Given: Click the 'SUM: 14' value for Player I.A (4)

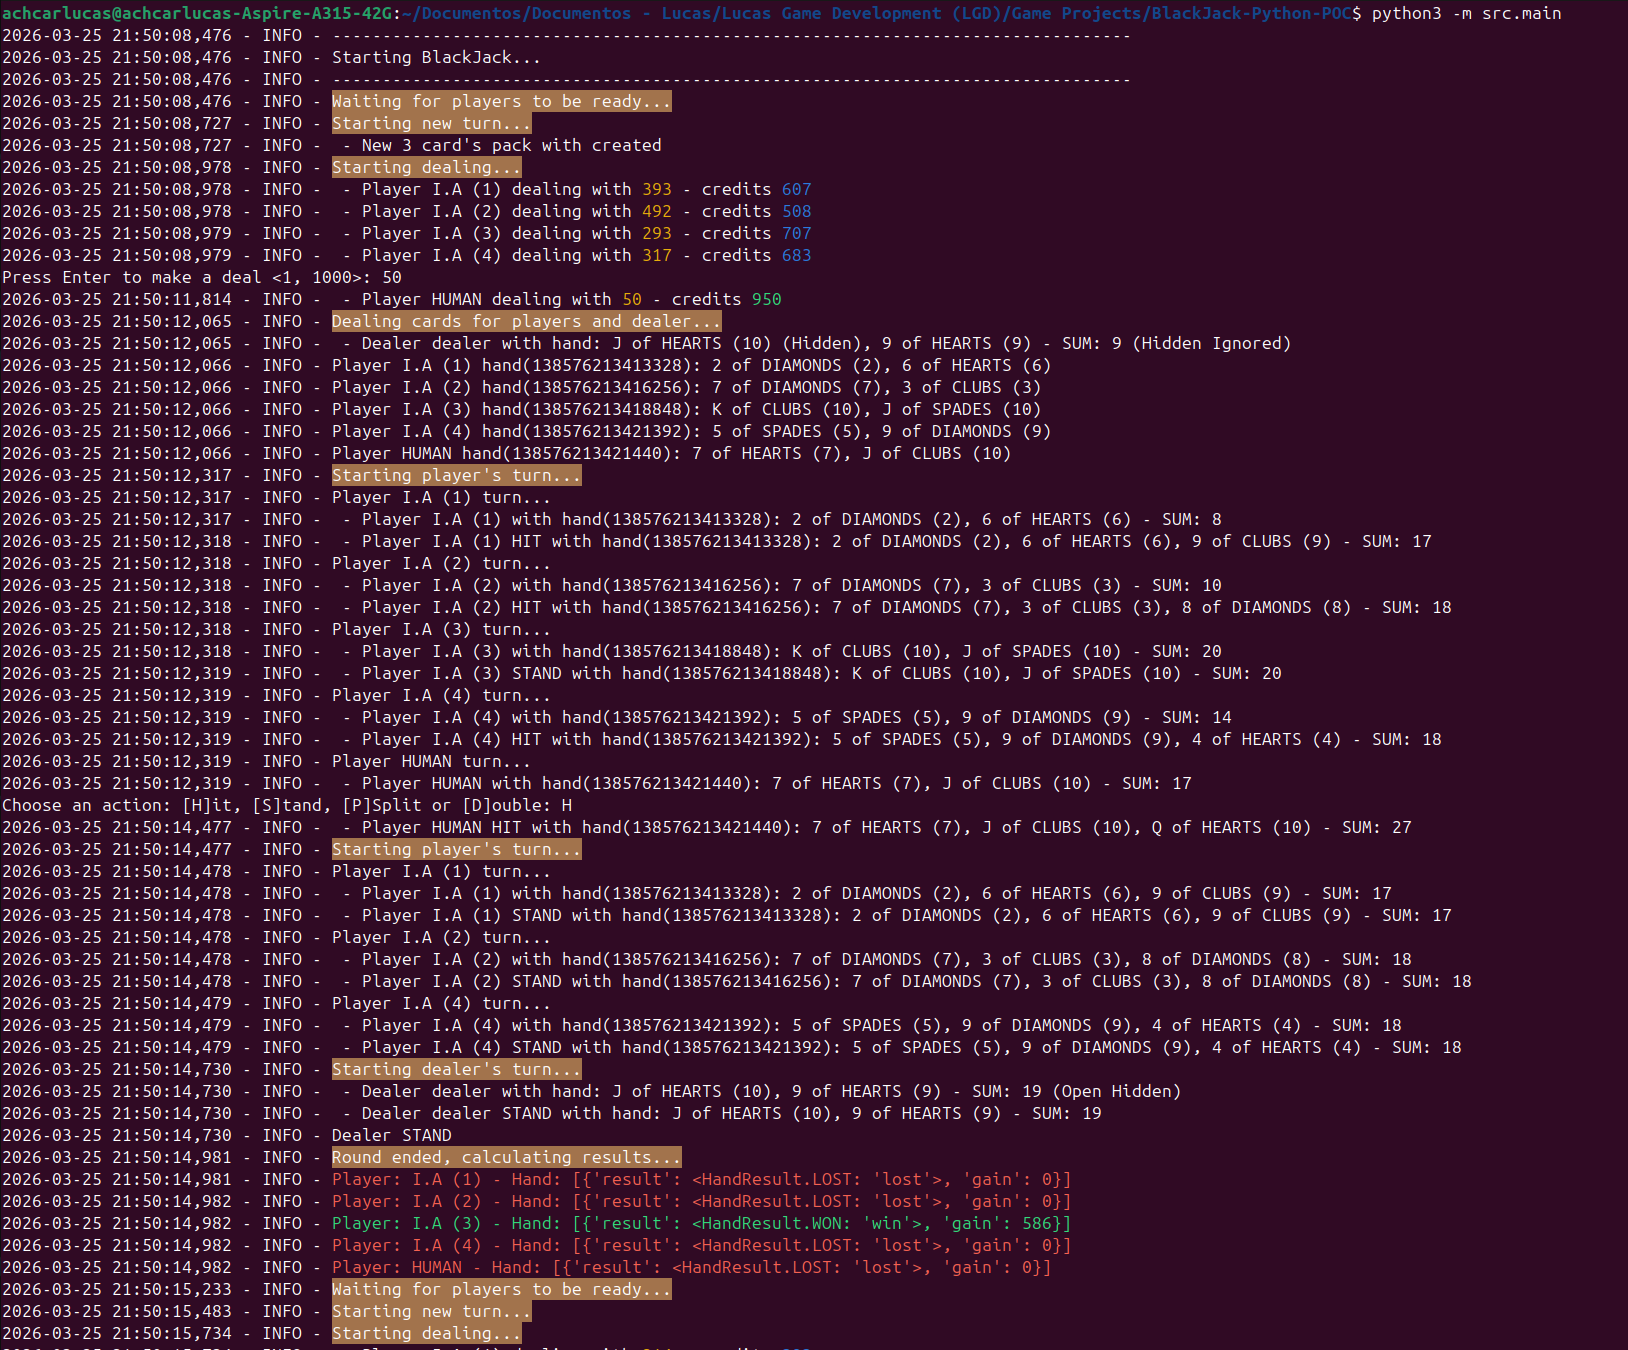Looking at the screenshot, I should point(1196,717).
